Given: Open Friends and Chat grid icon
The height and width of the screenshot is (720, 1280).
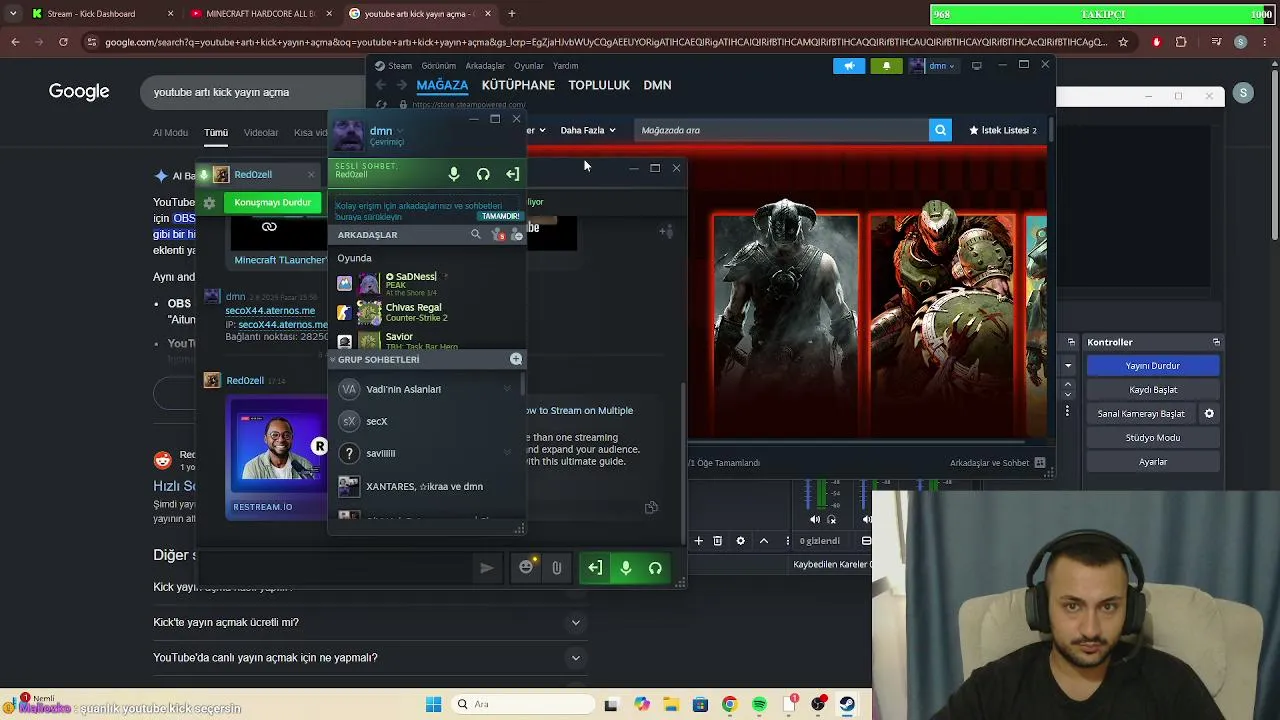Looking at the screenshot, I should 1040,463.
